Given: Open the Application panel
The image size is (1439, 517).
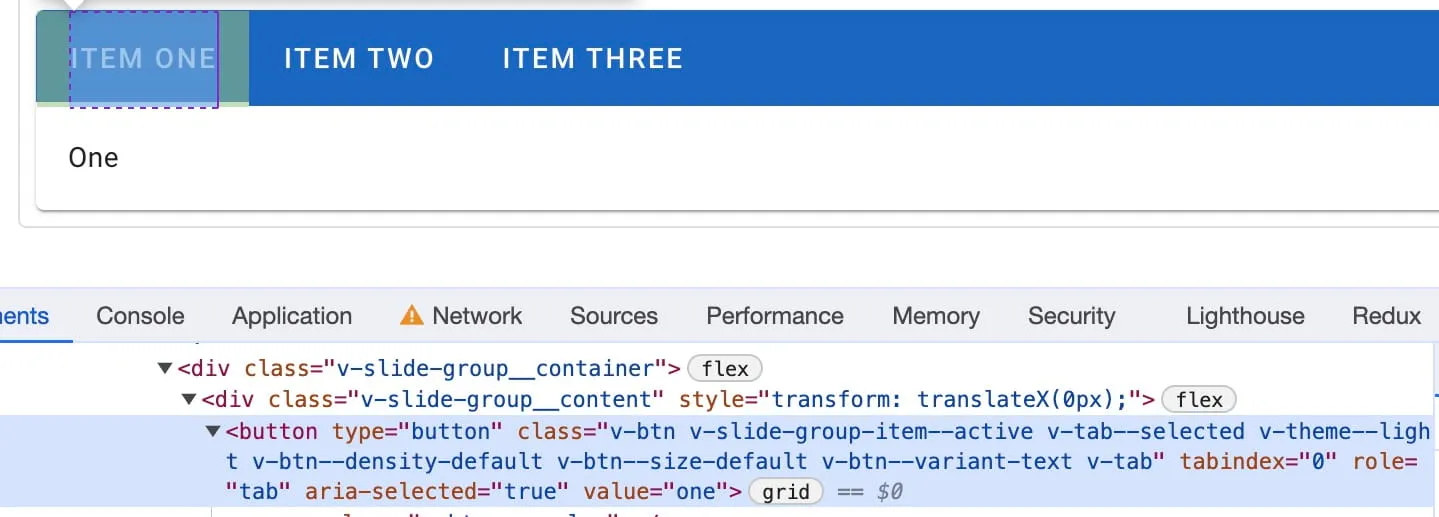Looking at the screenshot, I should (292, 316).
